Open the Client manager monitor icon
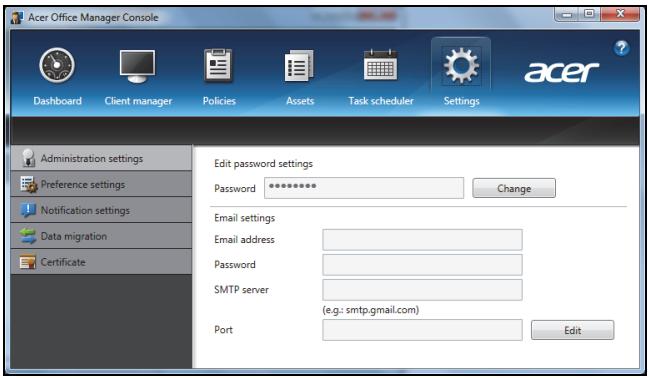The width and height of the screenshot is (648, 378). tap(137, 66)
